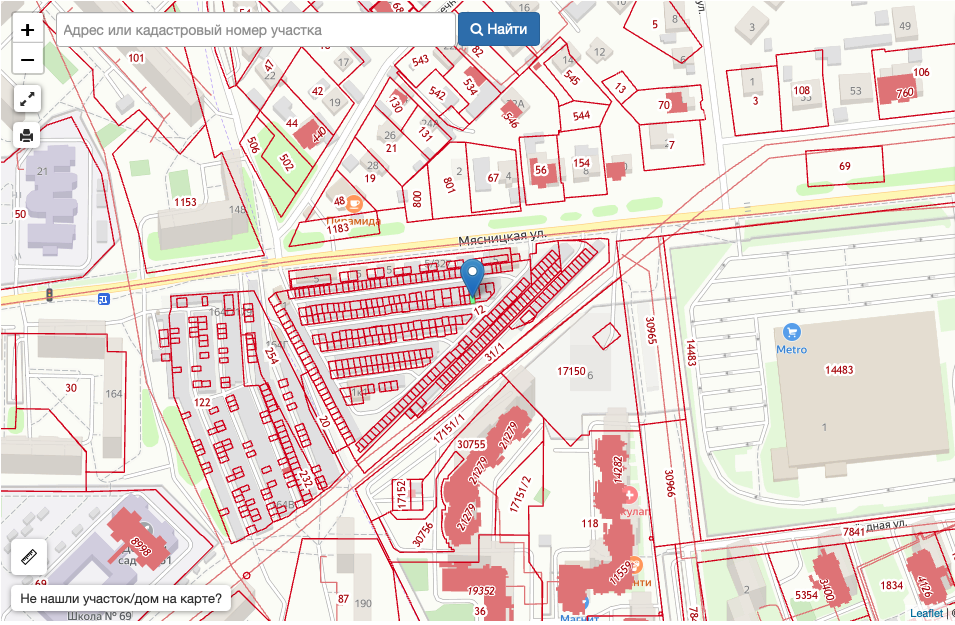Screen dimensions: 955x625
Task: Print the map via printer icon
Action: click(x=27, y=135)
